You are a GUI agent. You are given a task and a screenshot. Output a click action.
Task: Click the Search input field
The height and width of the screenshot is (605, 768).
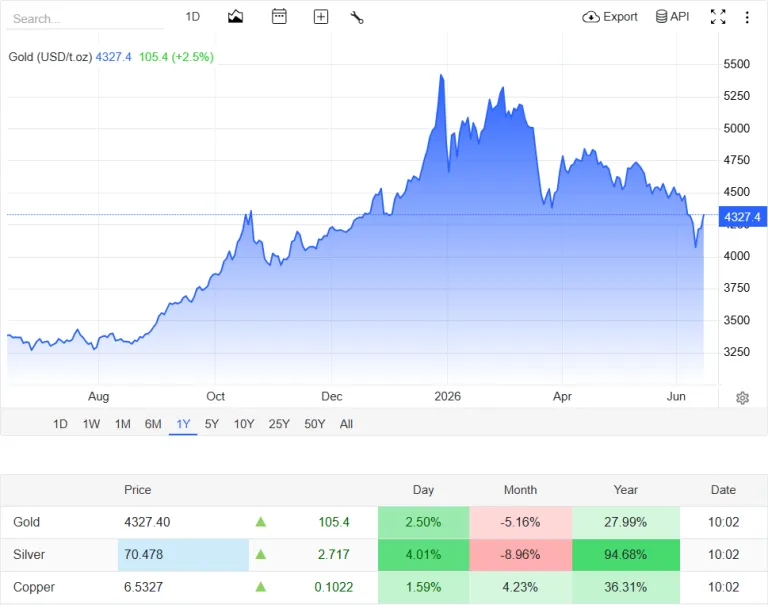(85, 19)
